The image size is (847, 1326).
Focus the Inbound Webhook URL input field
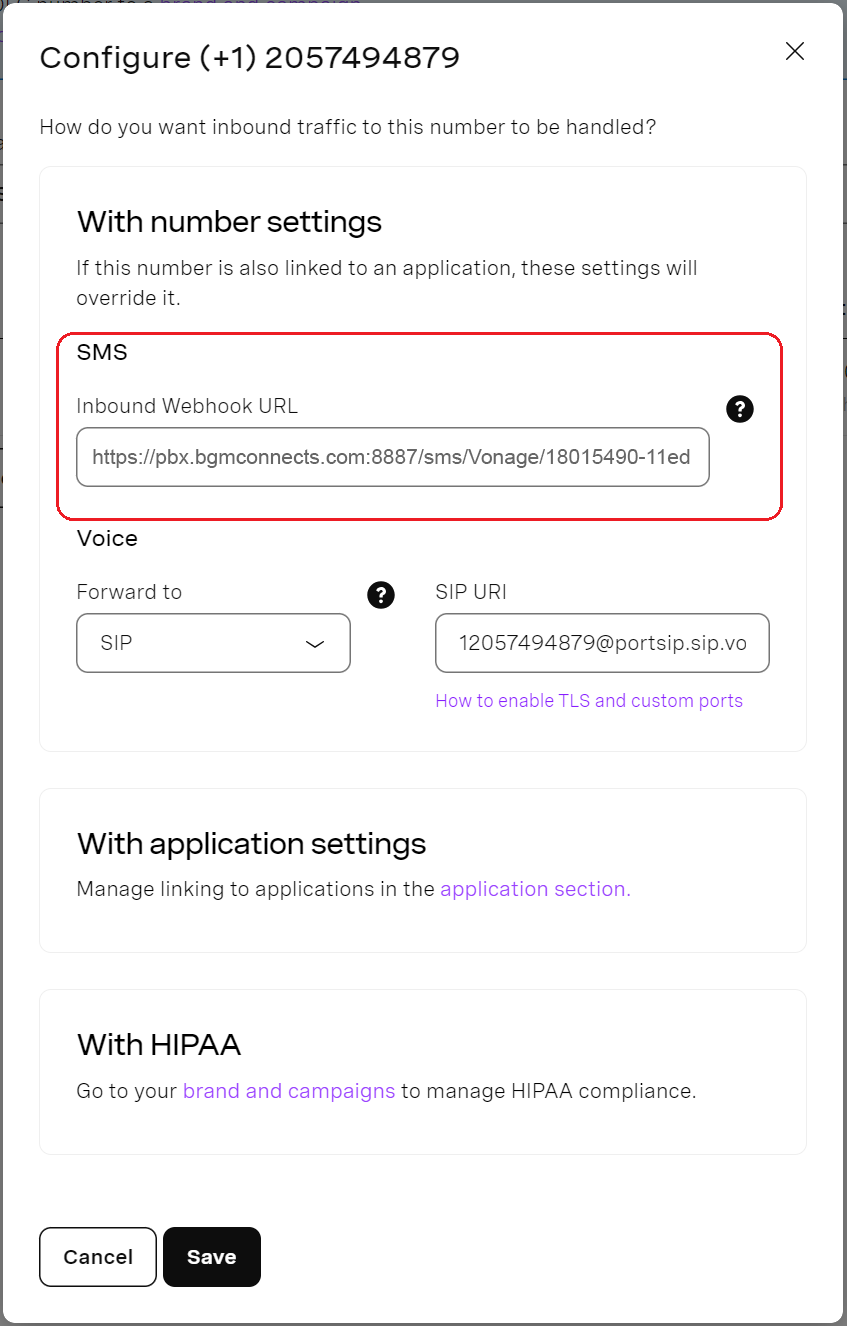[392, 458]
